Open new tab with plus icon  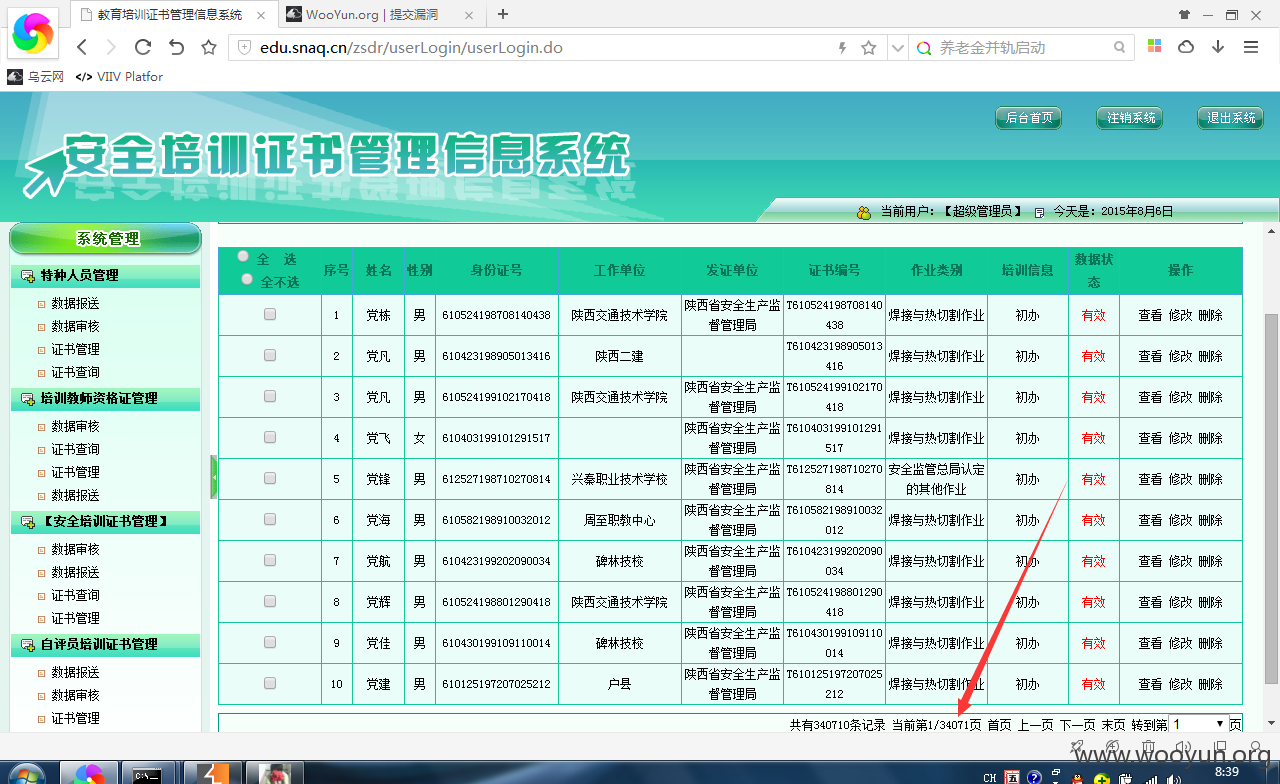(503, 14)
